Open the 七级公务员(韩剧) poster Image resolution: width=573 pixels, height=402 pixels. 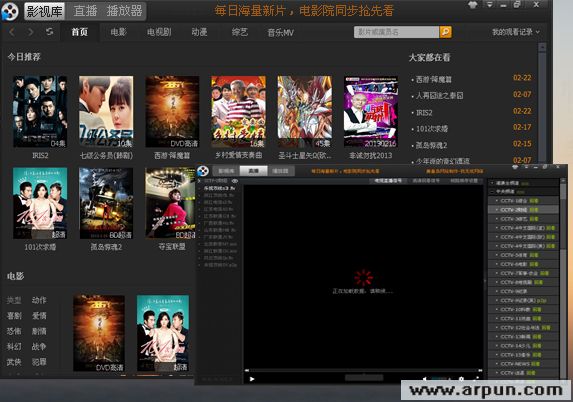point(106,111)
